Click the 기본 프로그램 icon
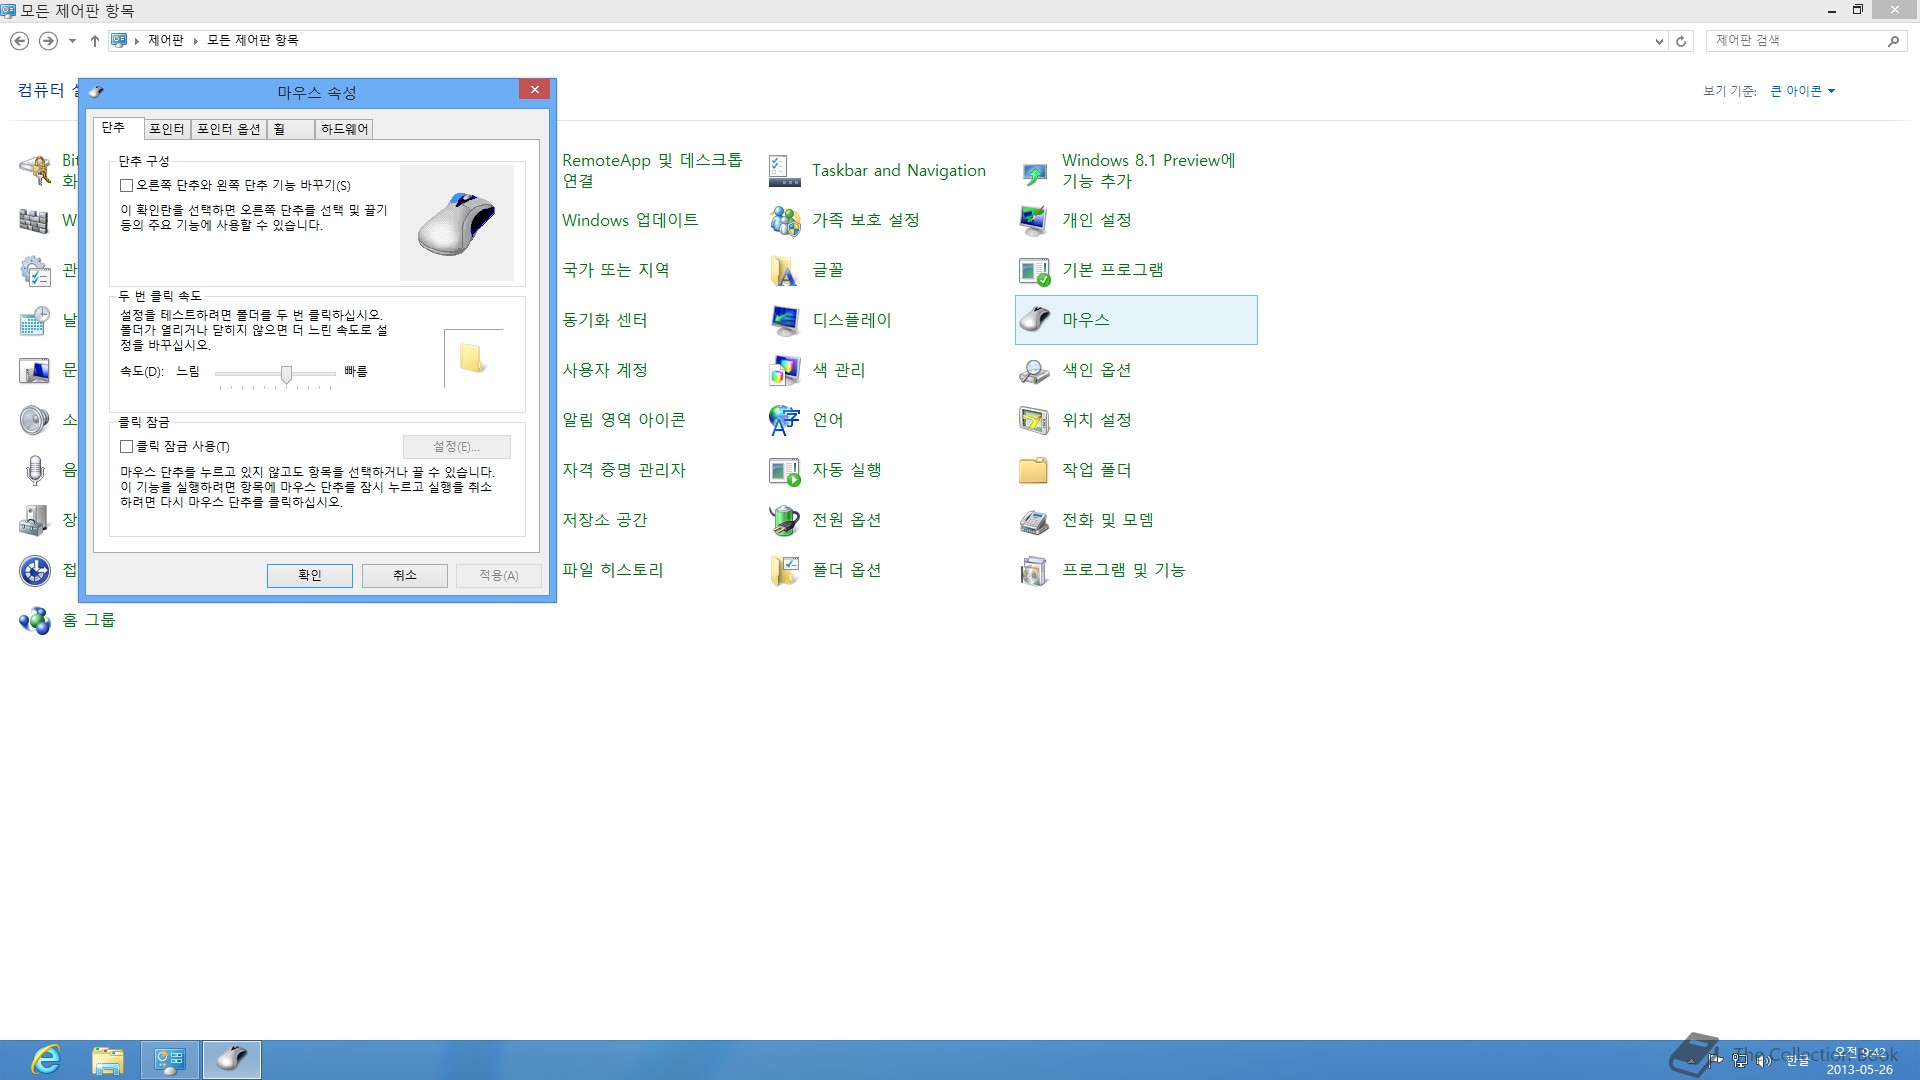This screenshot has height=1080, width=1920. (1034, 270)
